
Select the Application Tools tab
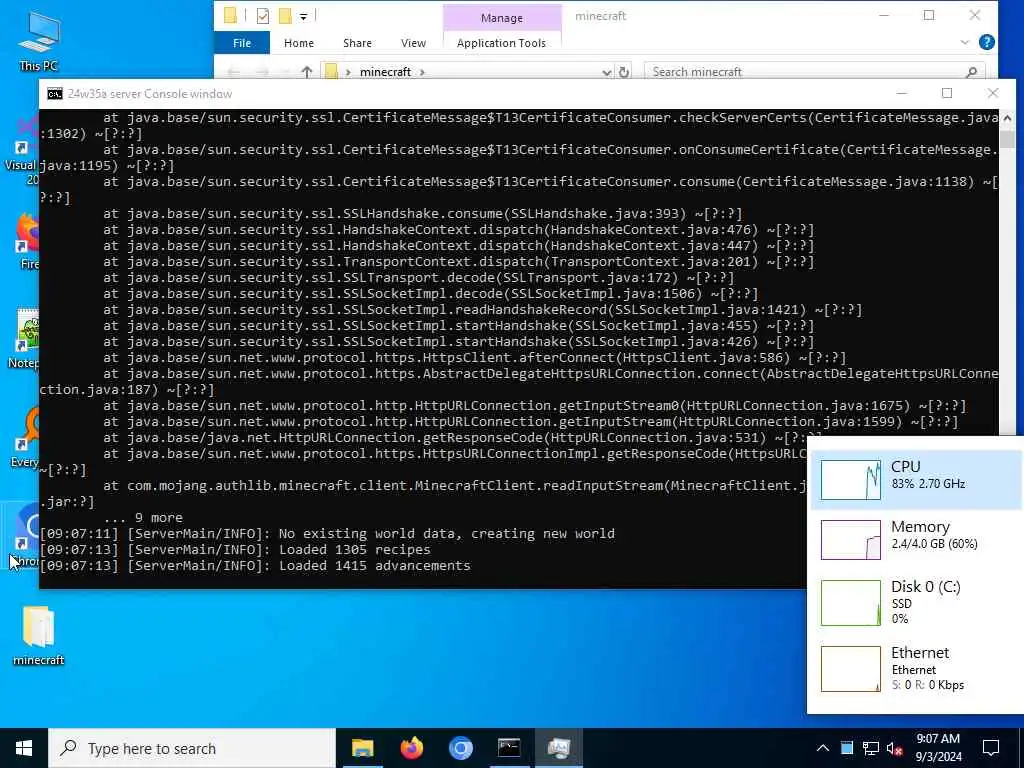click(x=501, y=43)
